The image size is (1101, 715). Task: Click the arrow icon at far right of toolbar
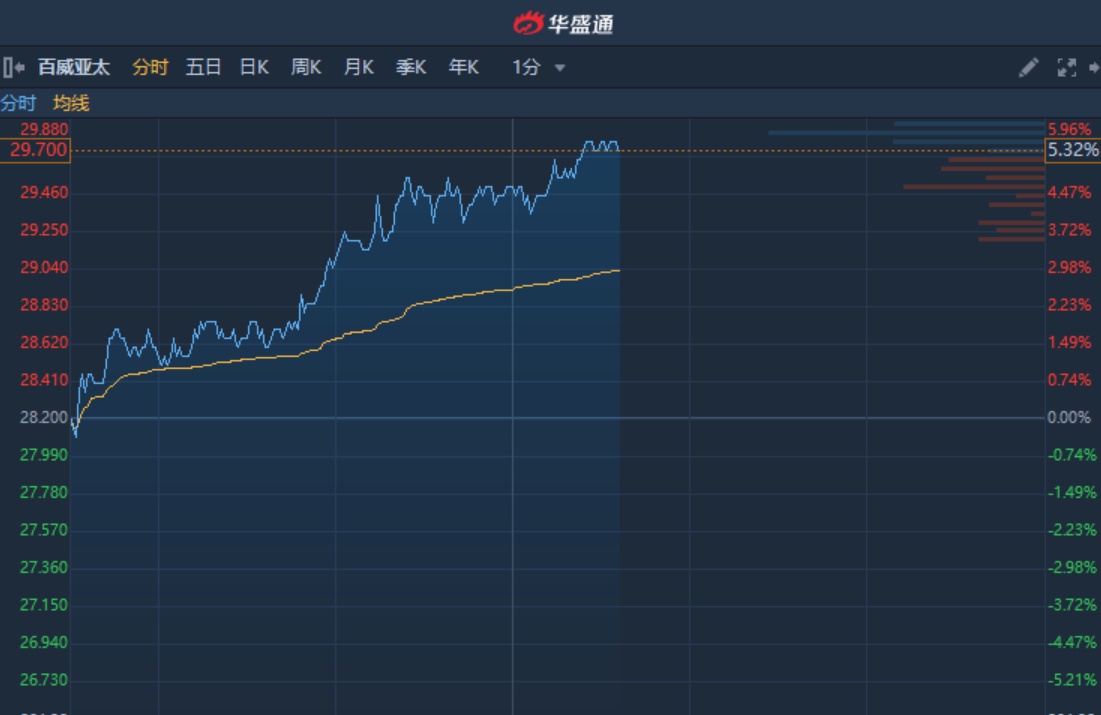click(1095, 68)
